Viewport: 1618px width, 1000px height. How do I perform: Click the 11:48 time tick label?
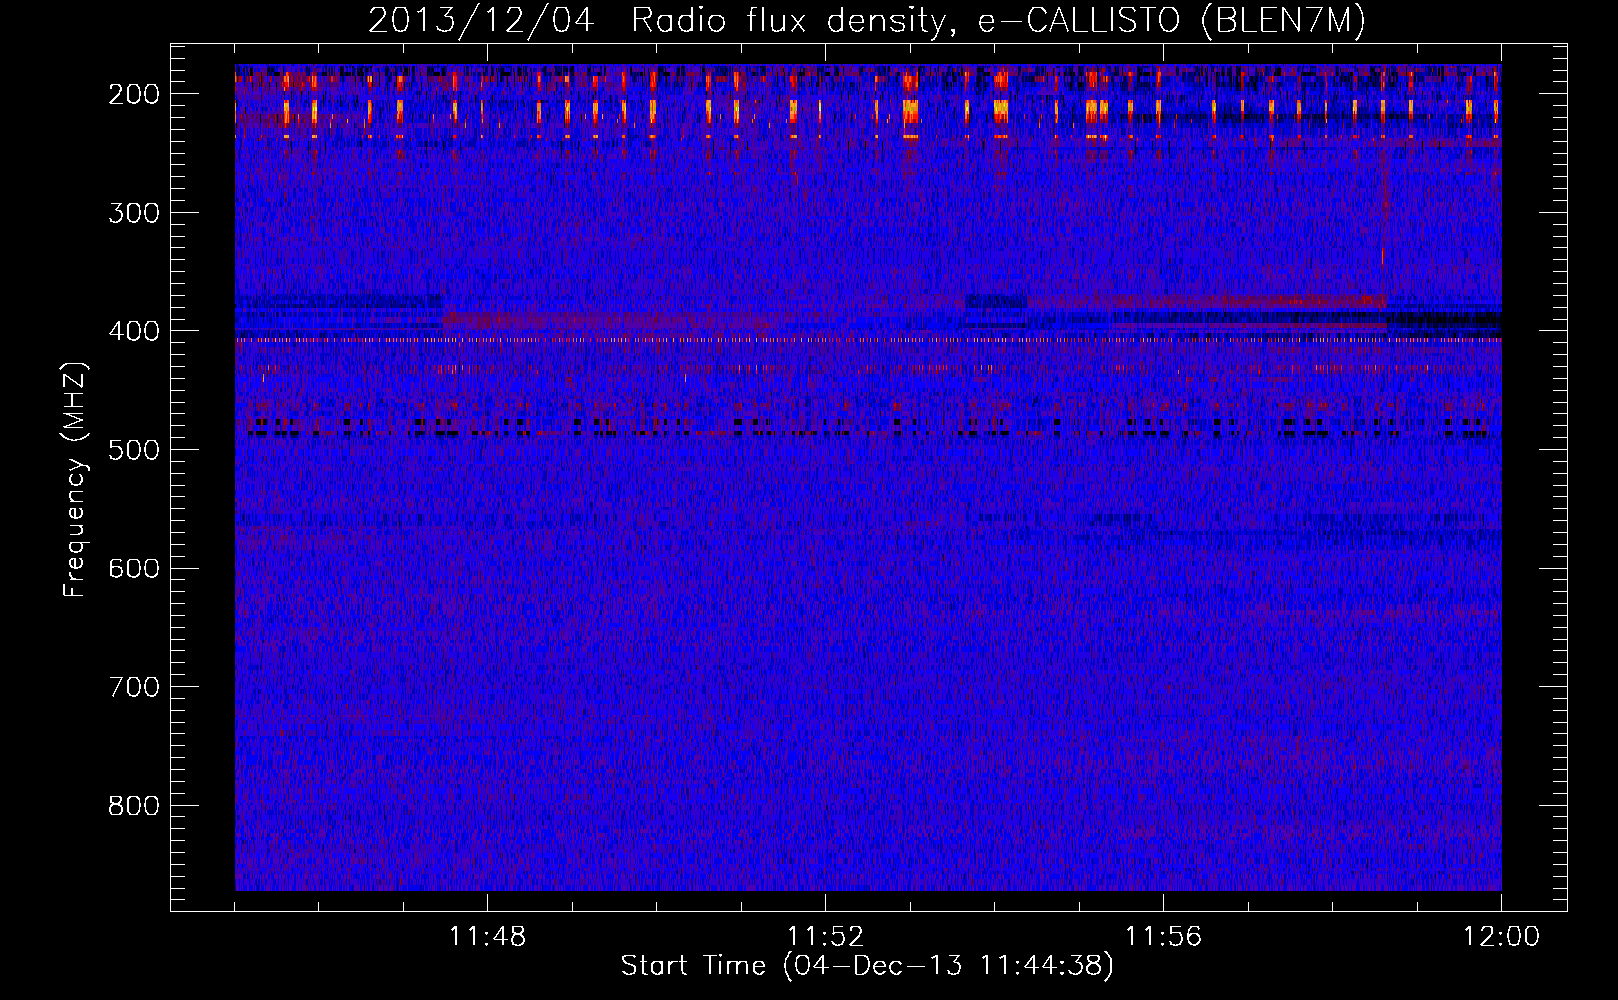(x=487, y=937)
